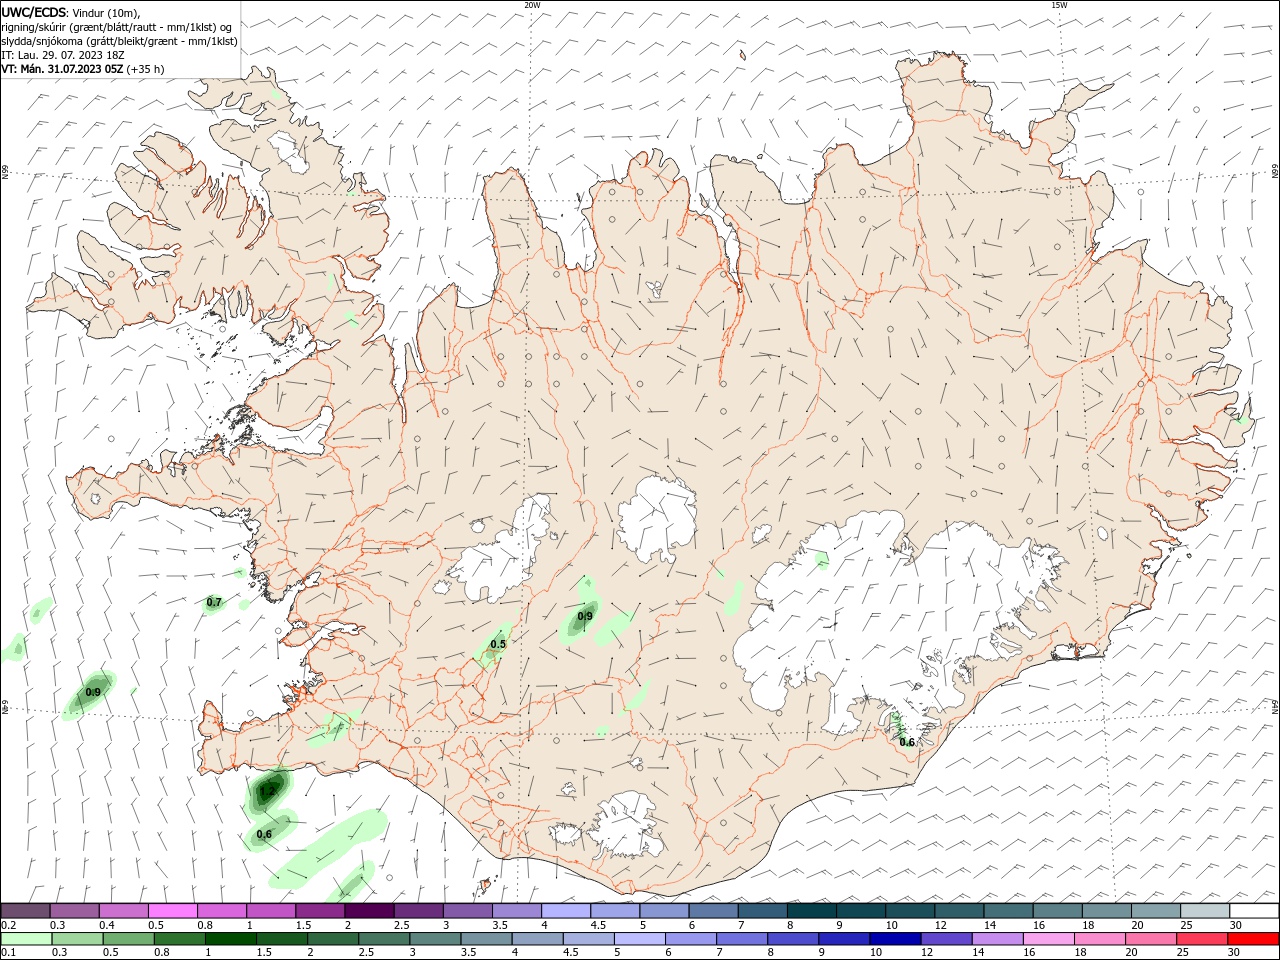The height and width of the screenshot is (960, 1280).
Task: Select the pale green 0.1–0.3 swatch, lower legend
Action: click(28, 939)
